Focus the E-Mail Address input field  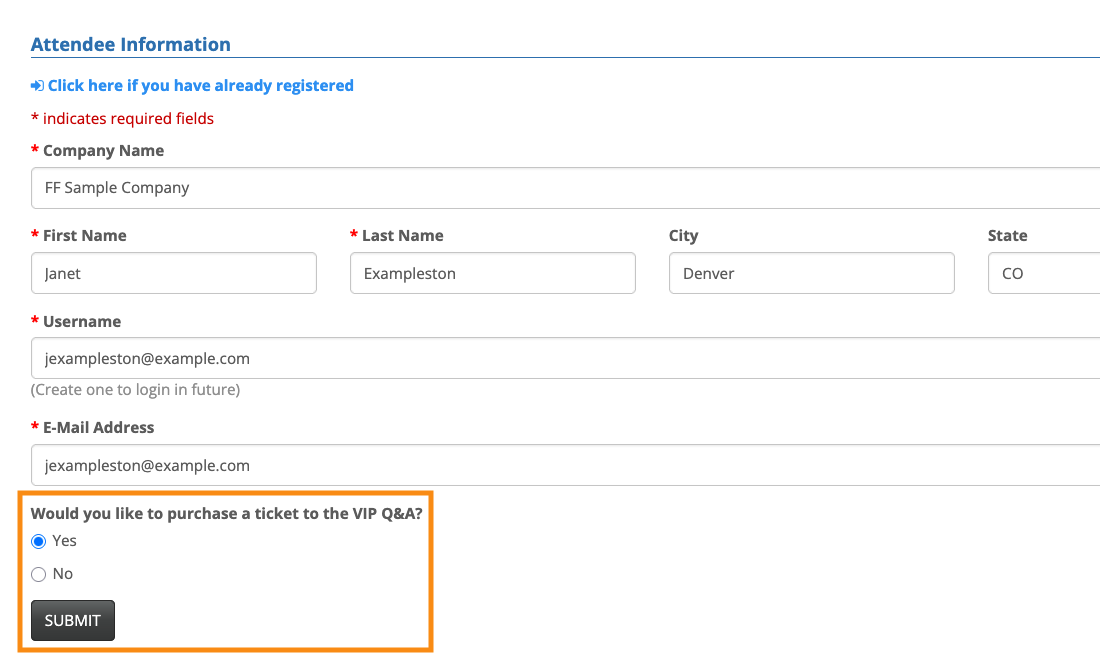point(565,465)
